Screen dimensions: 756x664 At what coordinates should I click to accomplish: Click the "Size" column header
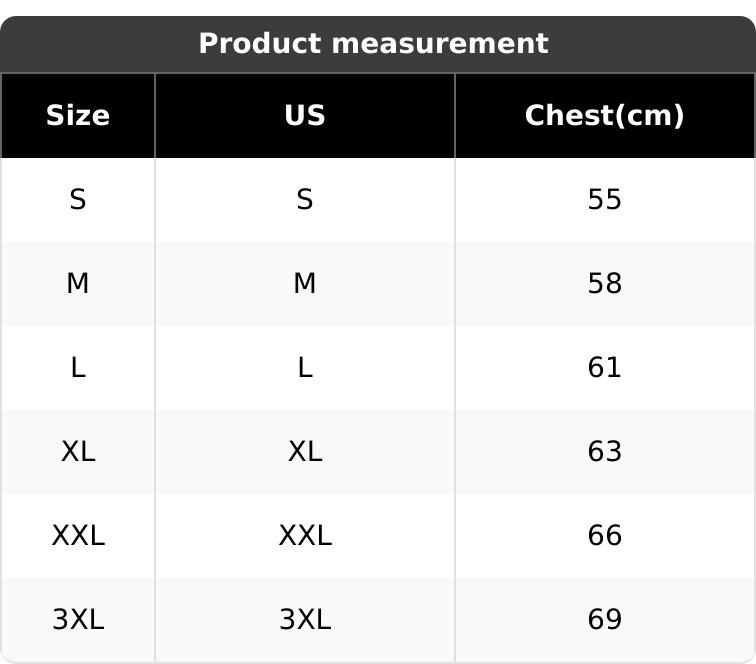tap(78, 116)
